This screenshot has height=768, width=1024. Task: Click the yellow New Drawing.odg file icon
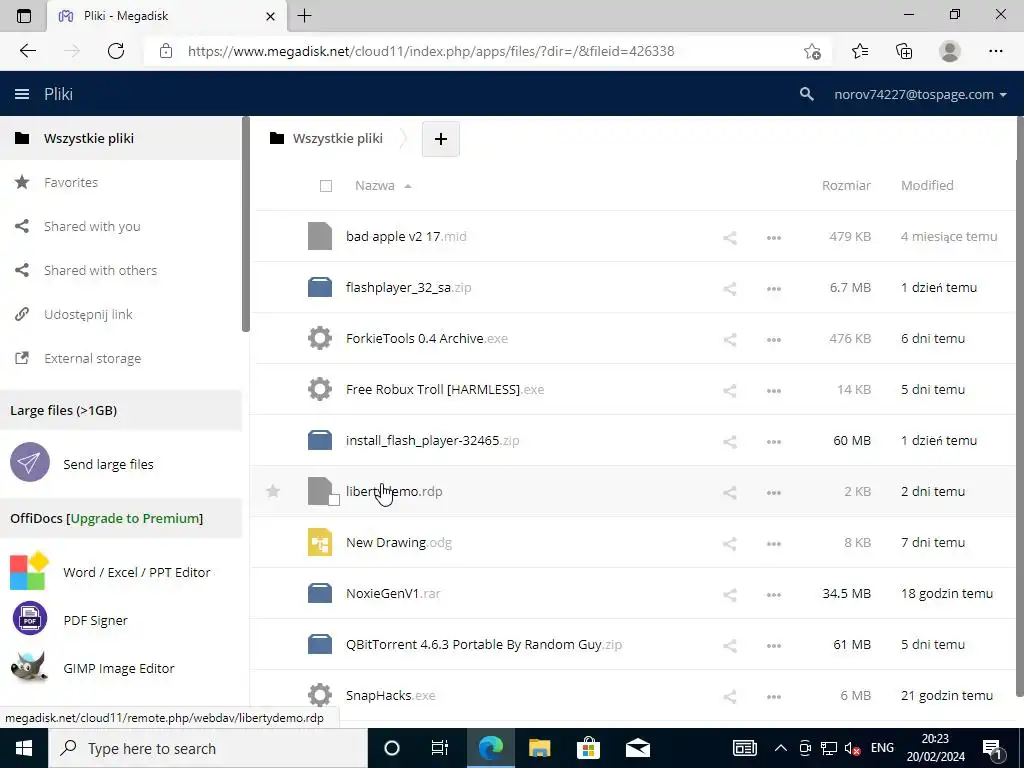tap(320, 542)
